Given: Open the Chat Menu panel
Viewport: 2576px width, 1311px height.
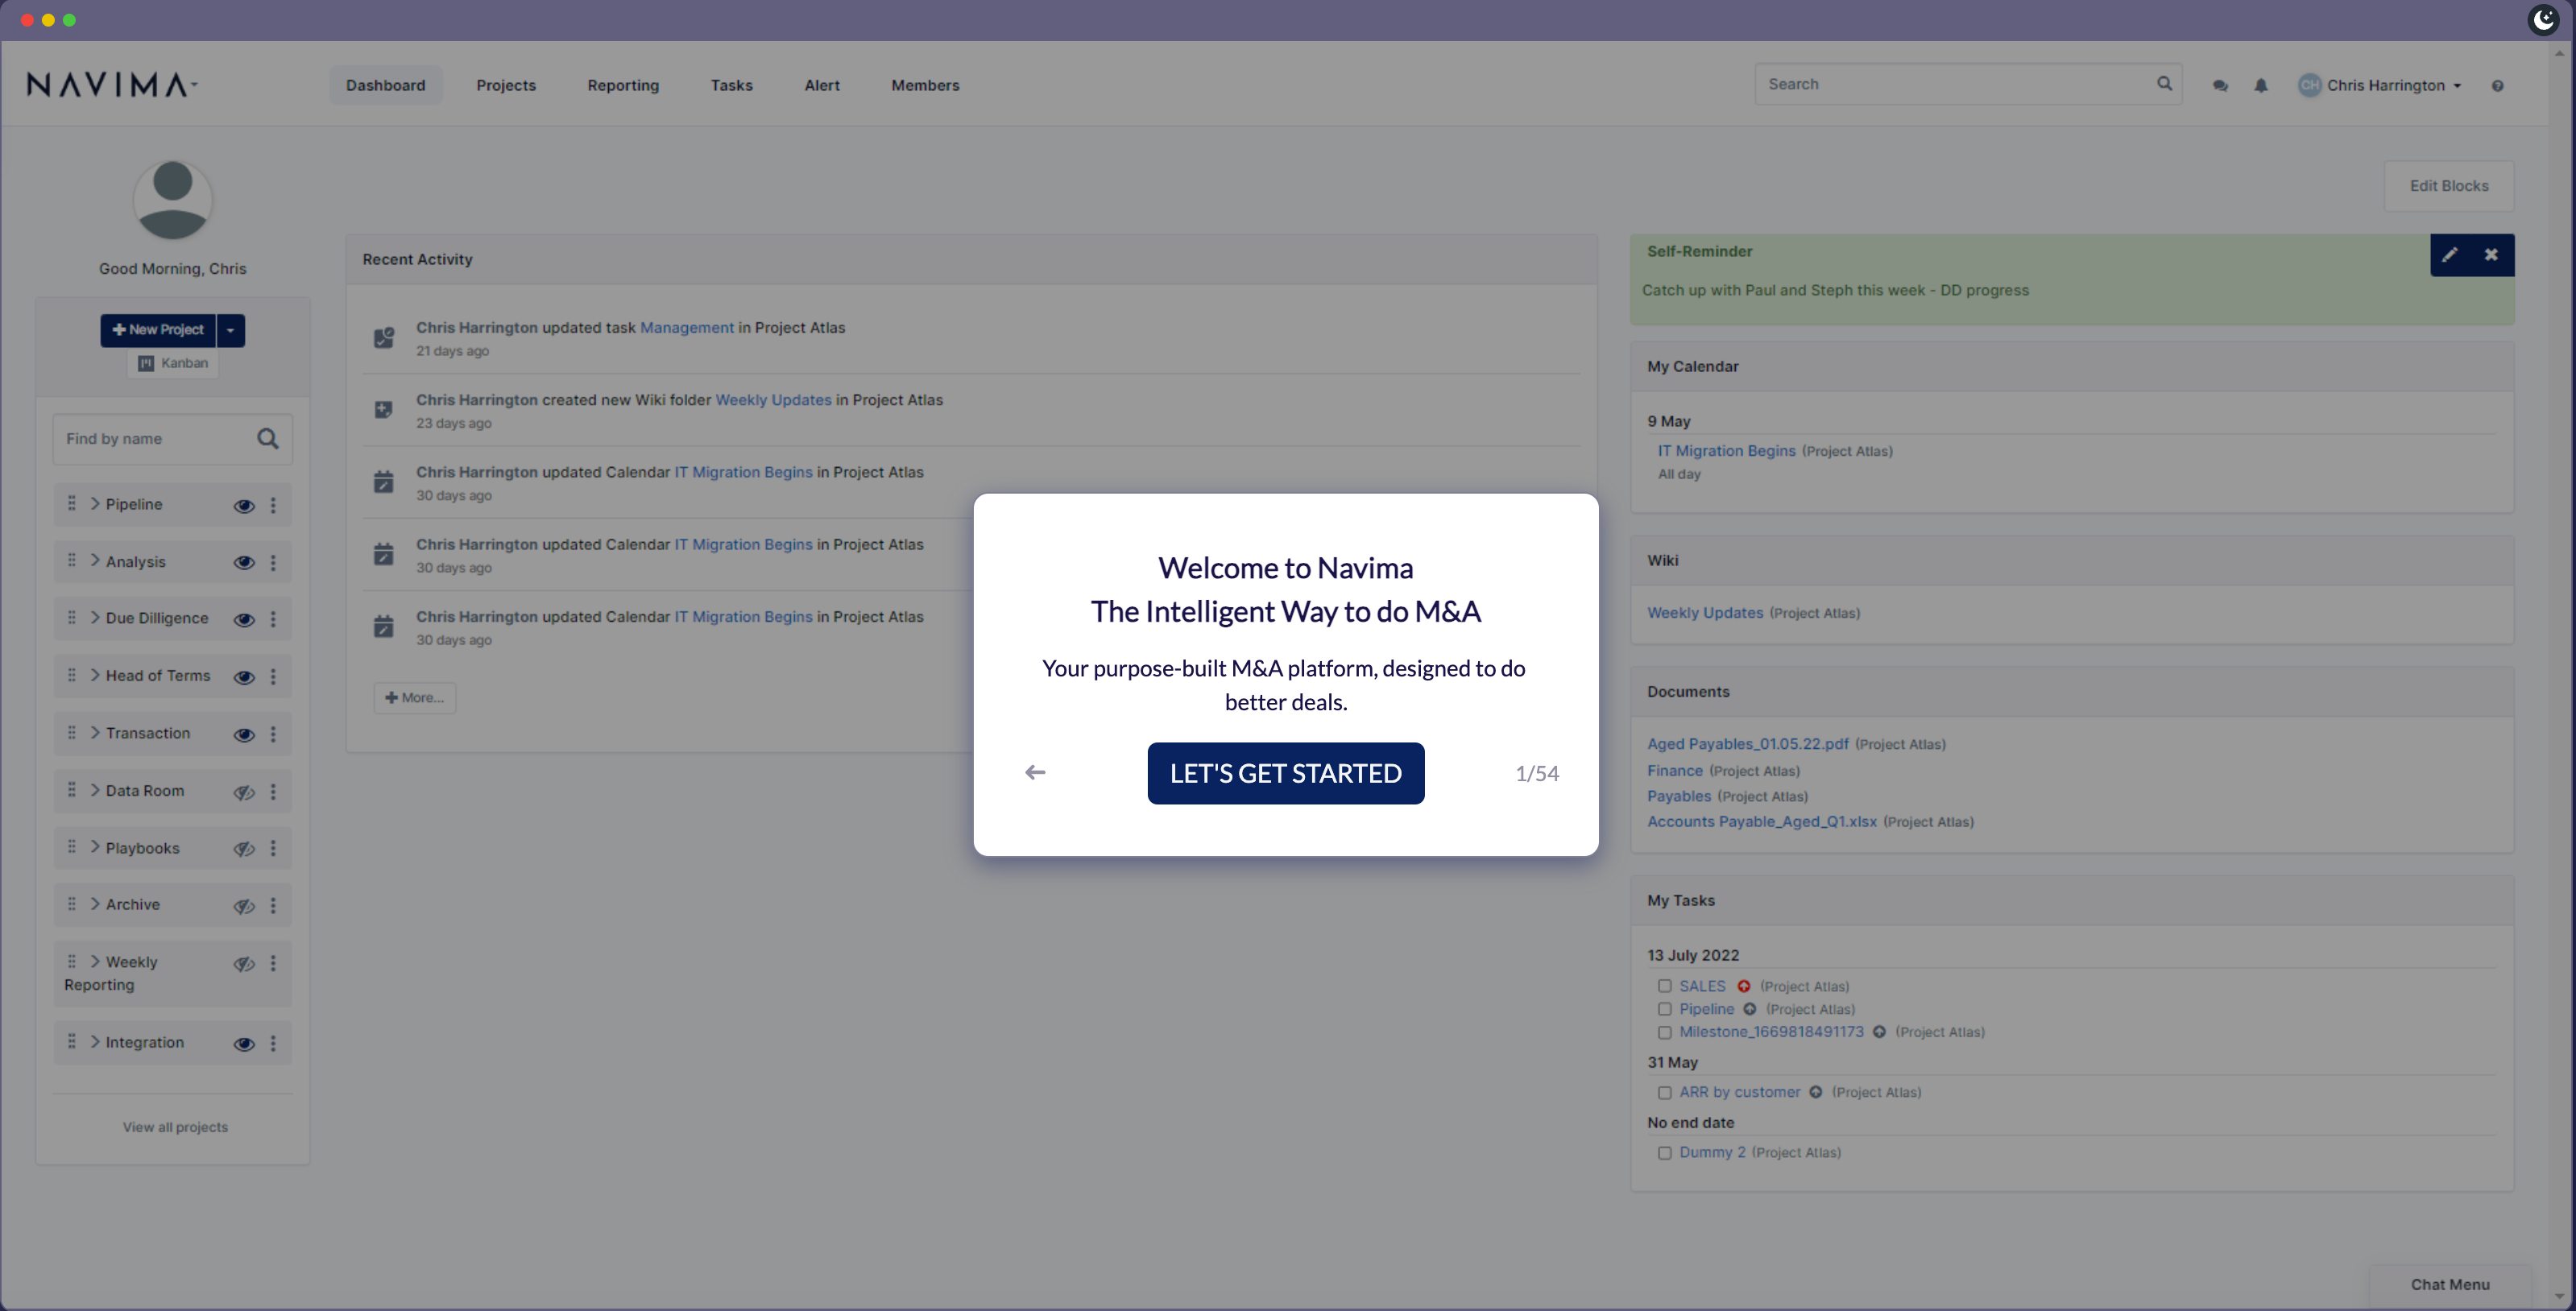Looking at the screenshot, I should click(x=2450, y=1285).
